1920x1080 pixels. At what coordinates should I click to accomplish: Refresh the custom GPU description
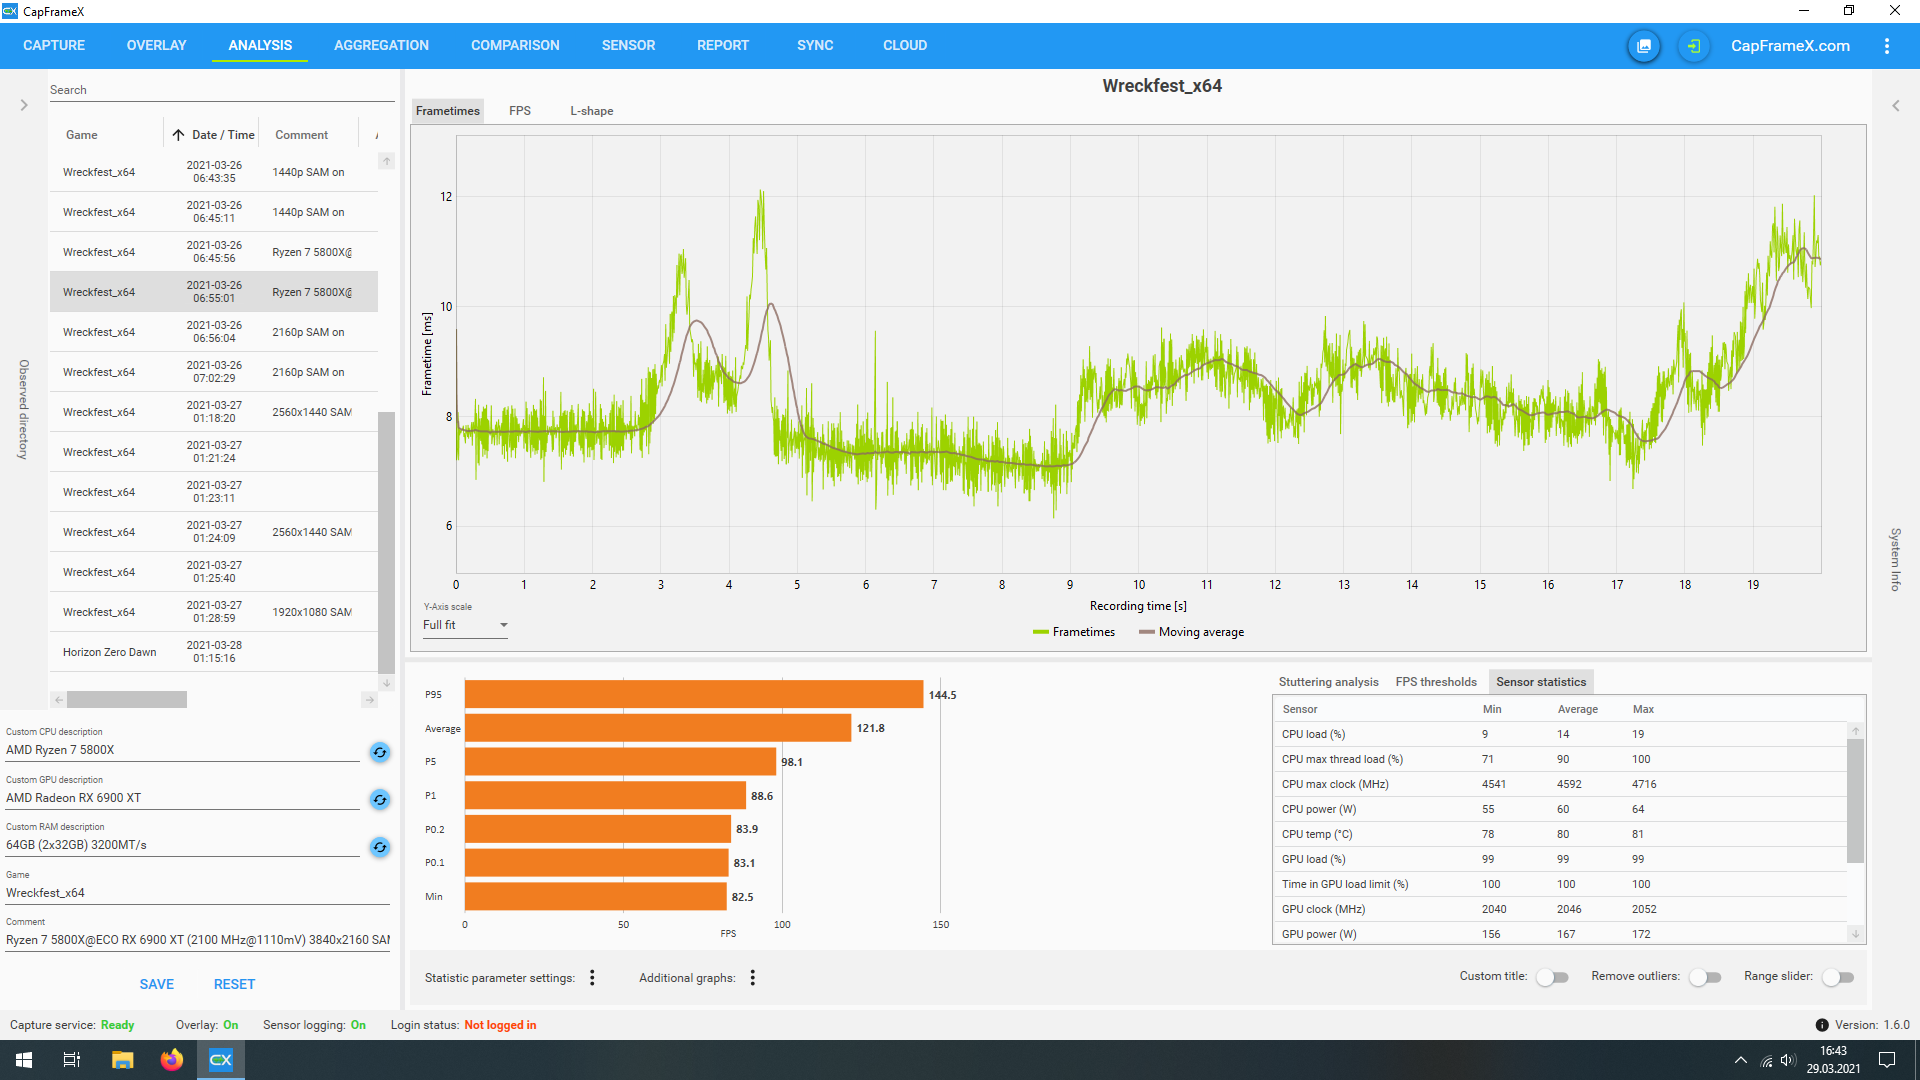tap(380, 799)
